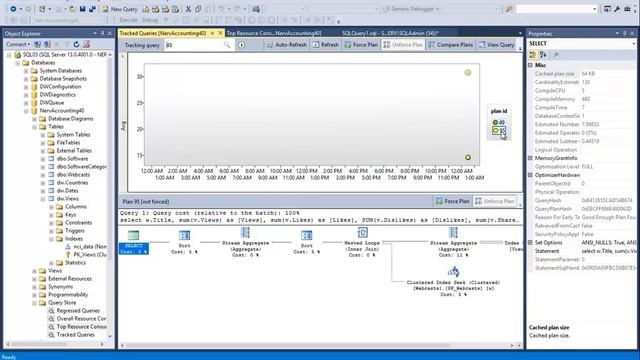
Task: Click the Save All icon in toolbar
Action: 92,9
